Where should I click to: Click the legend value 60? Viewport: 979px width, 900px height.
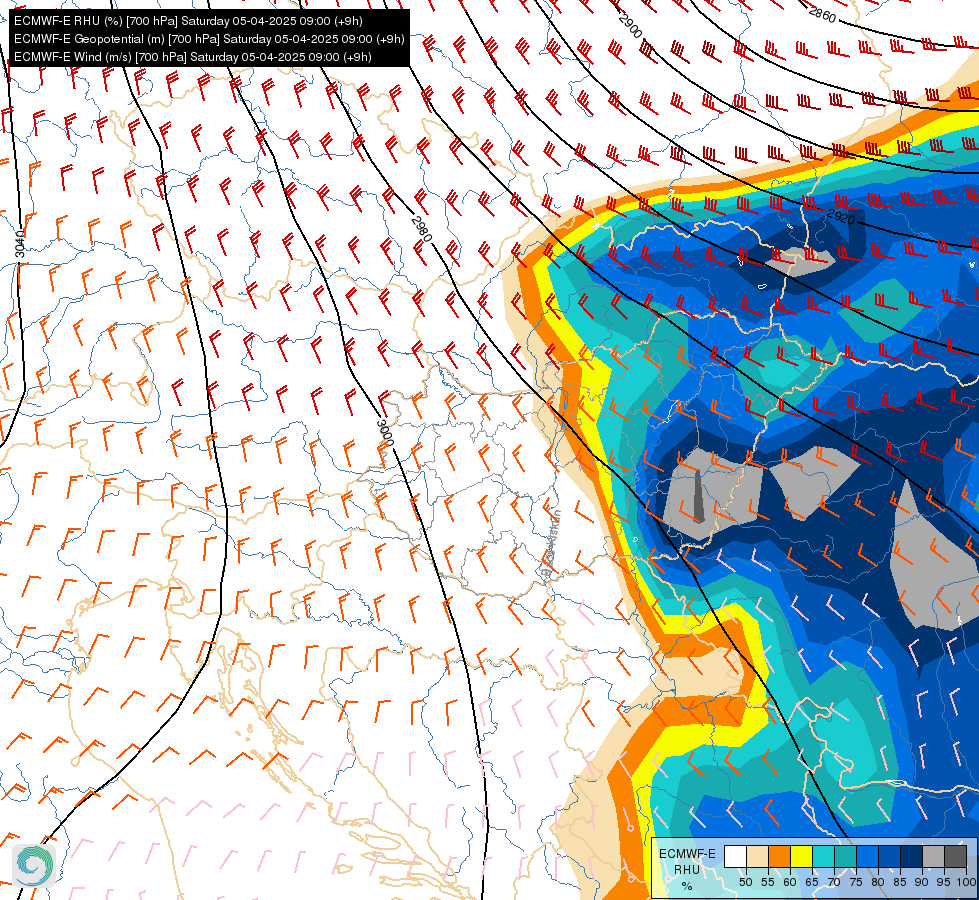pyautogui.click(x=790, y=882)
